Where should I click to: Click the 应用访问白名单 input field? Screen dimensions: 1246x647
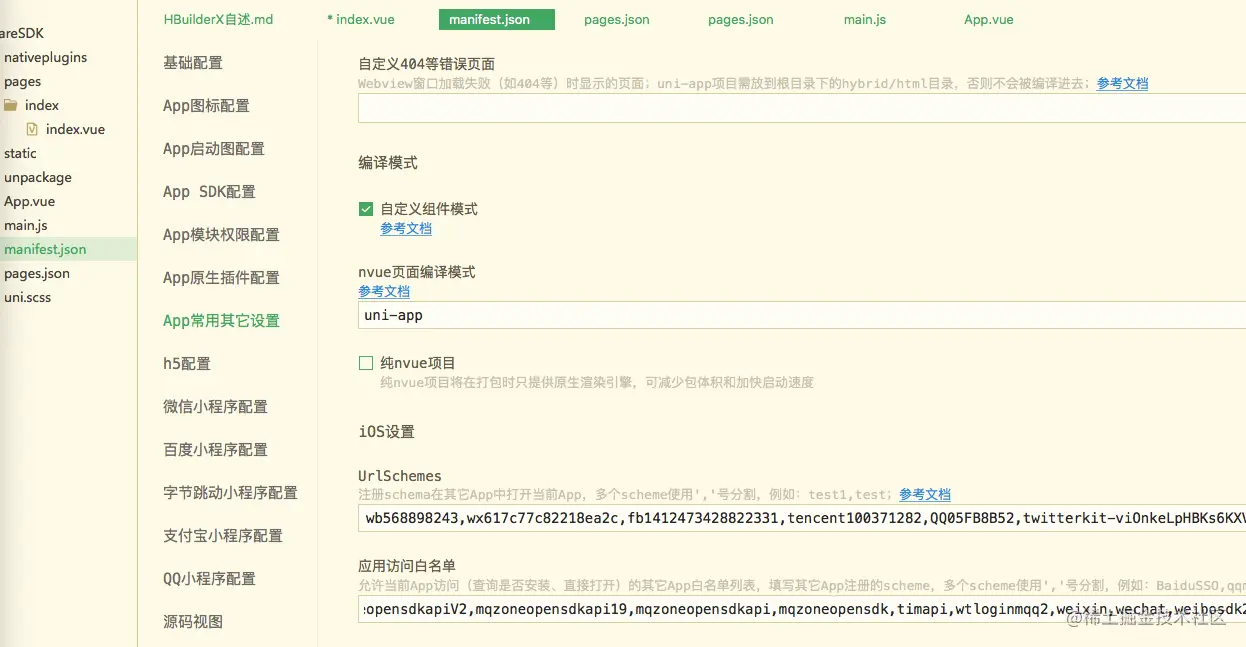(802, 608)
